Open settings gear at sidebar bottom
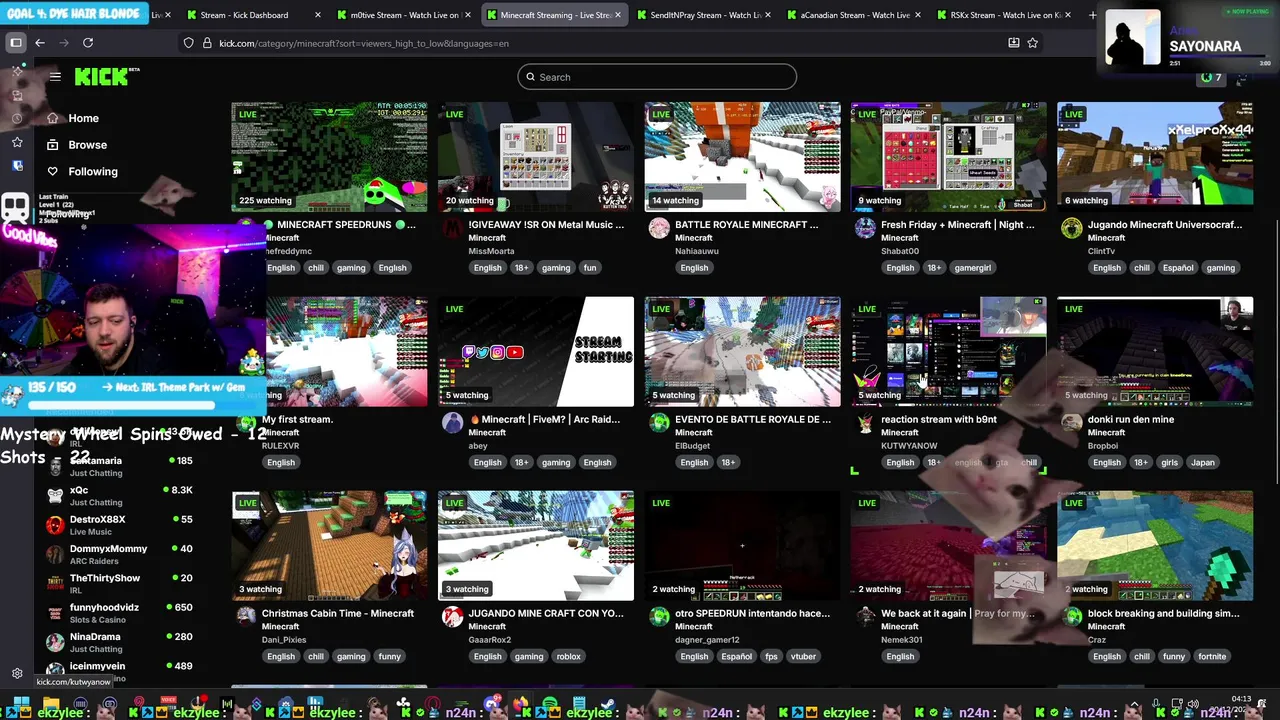The height and width of the screenshot is (720, 1280). 17,674
